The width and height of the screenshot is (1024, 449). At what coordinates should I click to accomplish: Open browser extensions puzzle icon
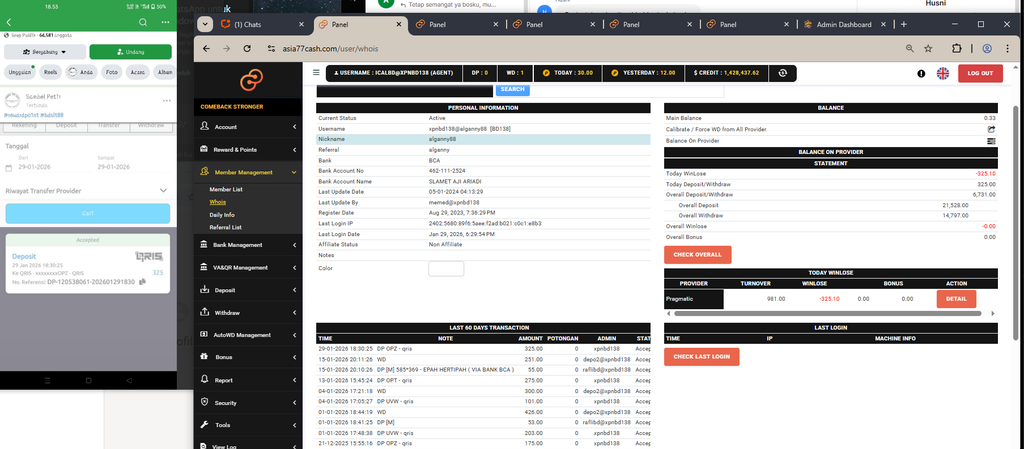tap(957, 48)
